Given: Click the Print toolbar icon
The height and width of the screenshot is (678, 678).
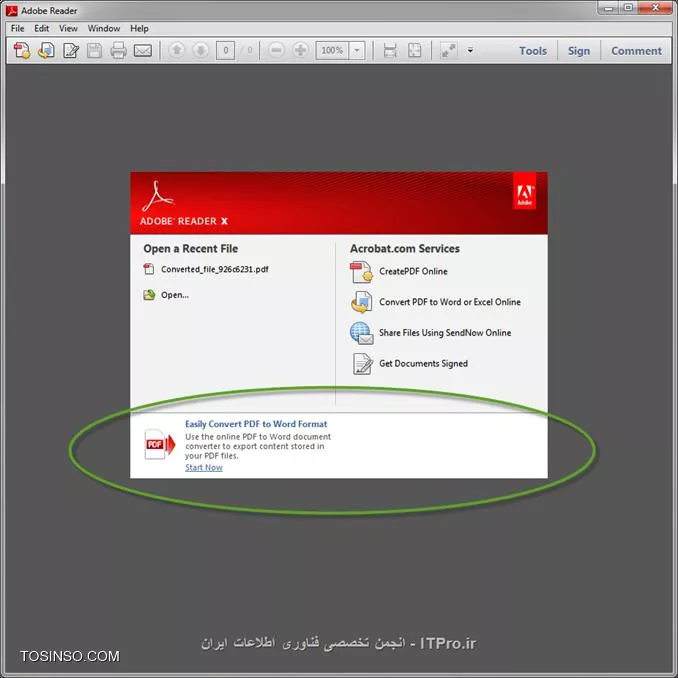Looking at the screenshot, I should tap(118, 51).
